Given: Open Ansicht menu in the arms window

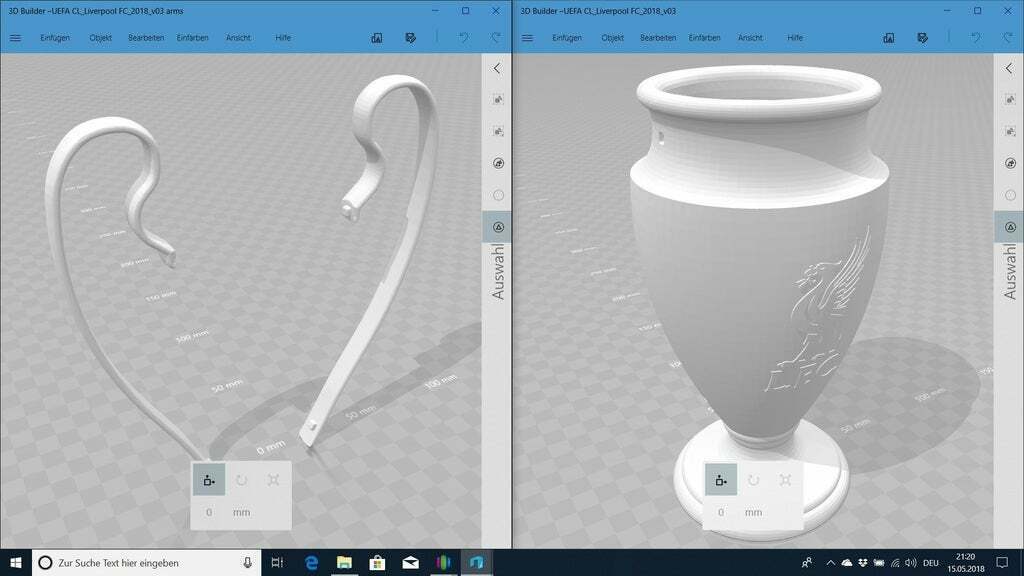Looking at the screenshot, I should click(238, 38).
